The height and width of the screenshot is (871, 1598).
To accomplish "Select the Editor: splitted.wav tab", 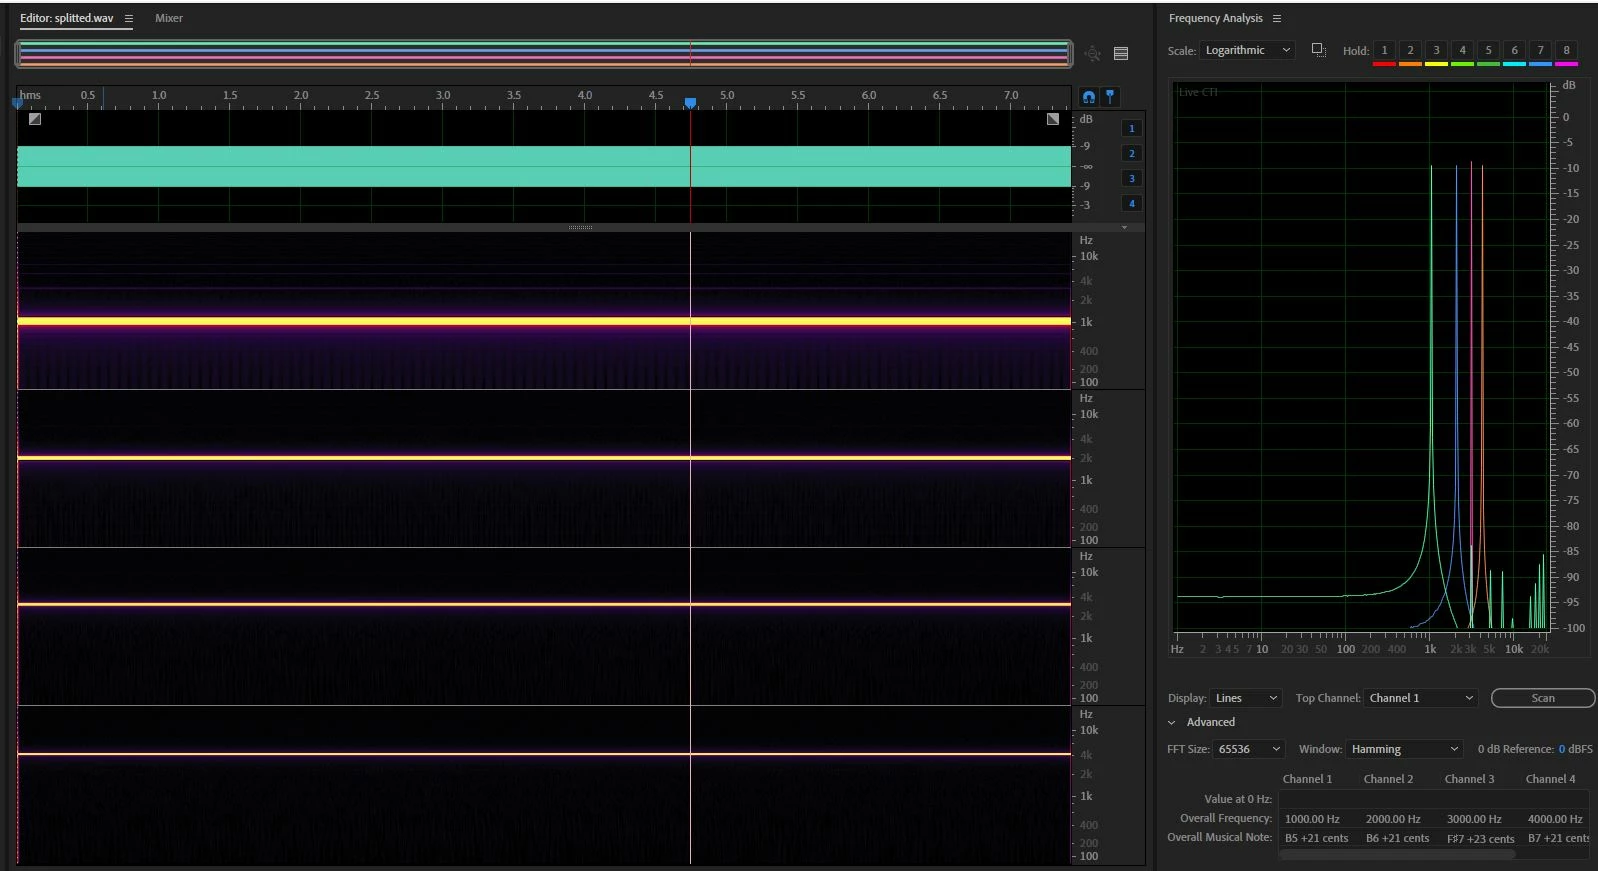I will [67, 18].
